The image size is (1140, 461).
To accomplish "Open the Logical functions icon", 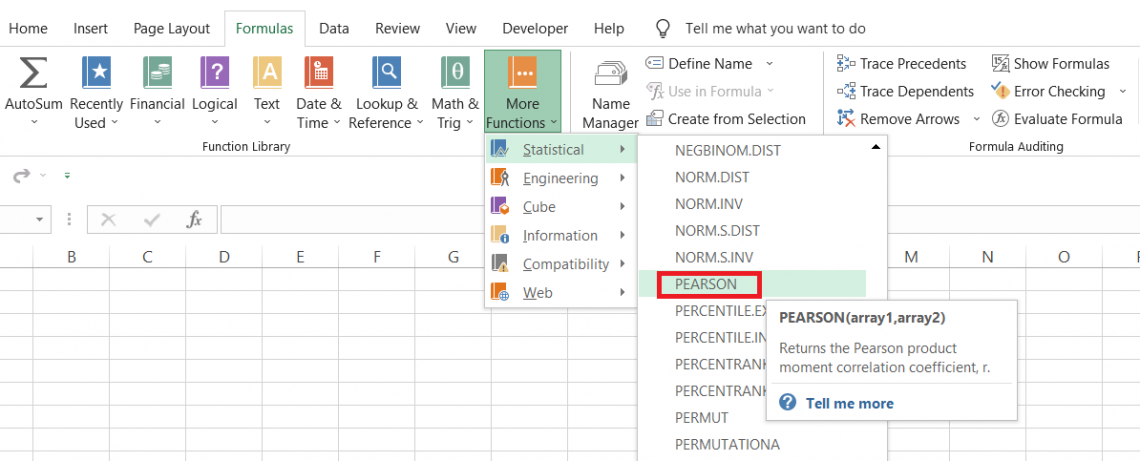I will [214, 73].
